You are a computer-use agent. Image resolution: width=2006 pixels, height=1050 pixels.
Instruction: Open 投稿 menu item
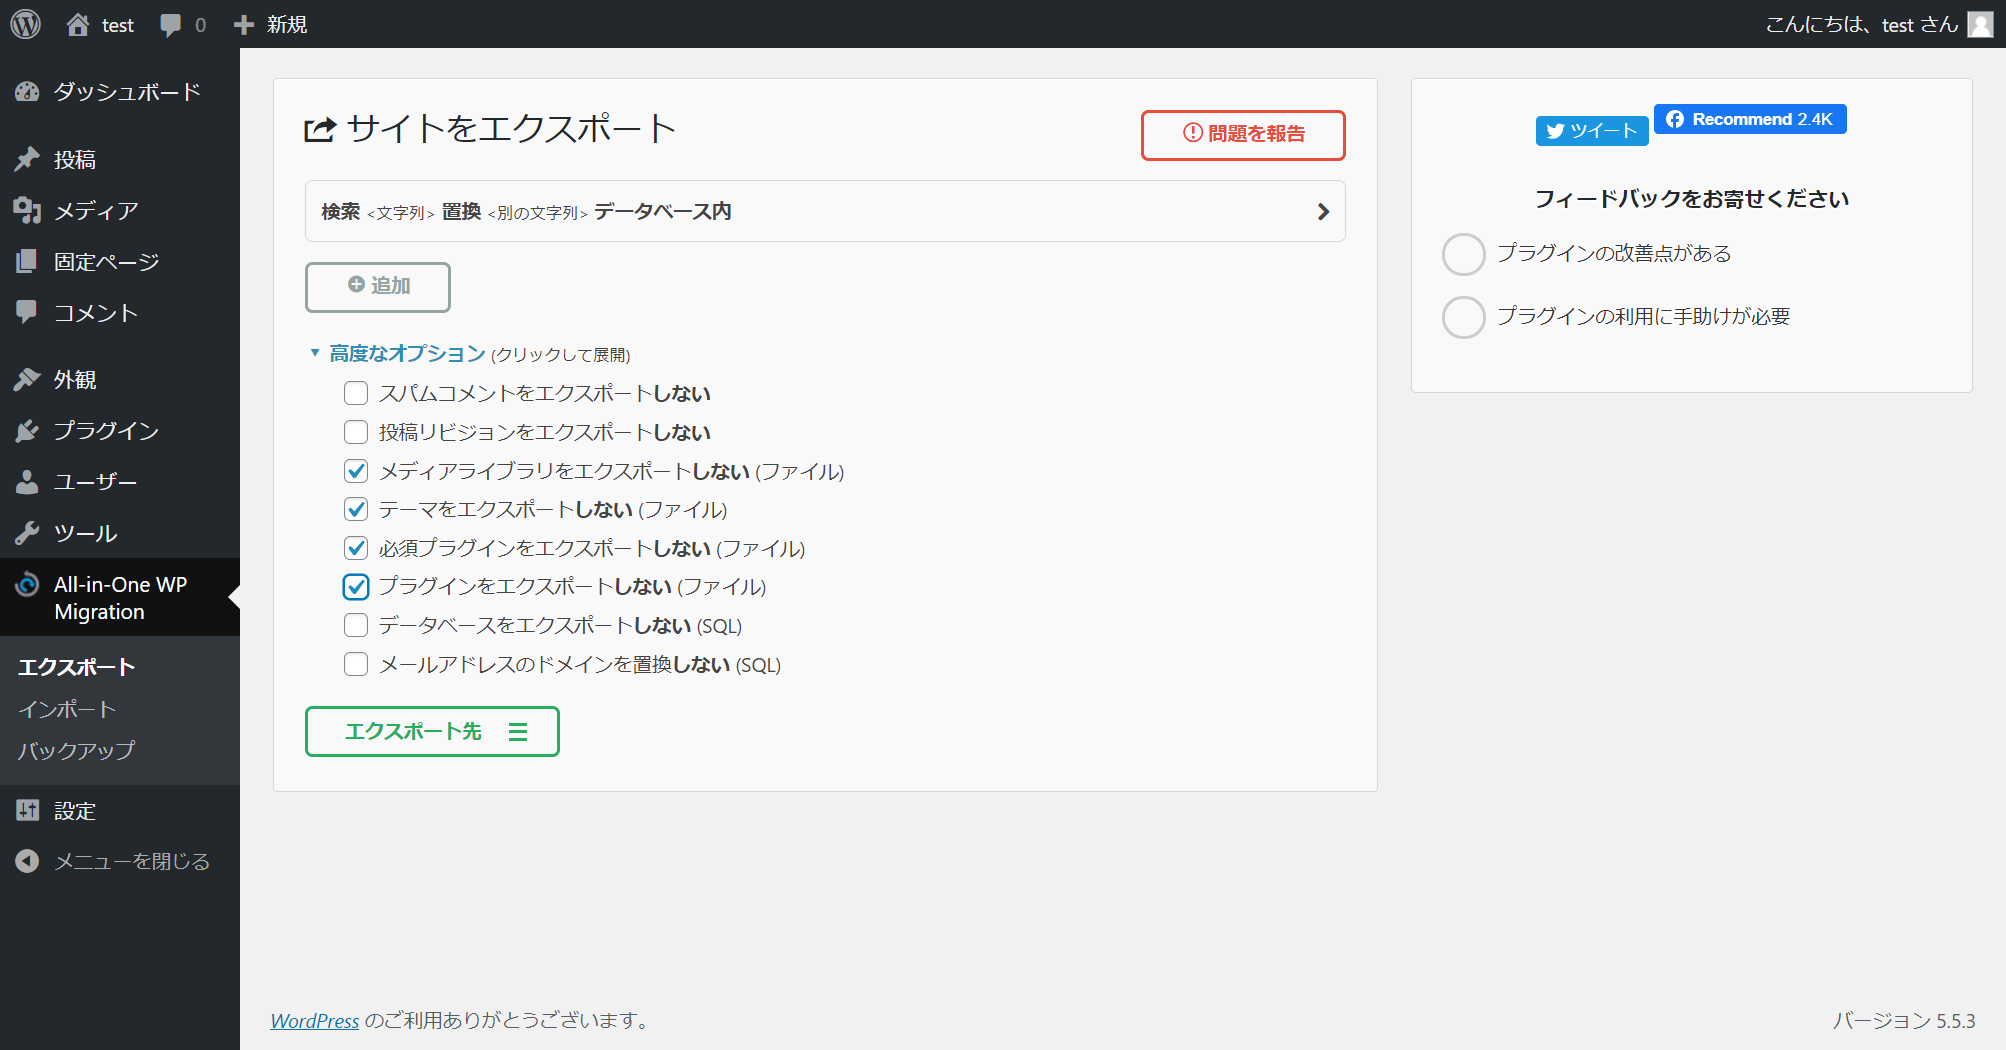[x=120, y=159]
